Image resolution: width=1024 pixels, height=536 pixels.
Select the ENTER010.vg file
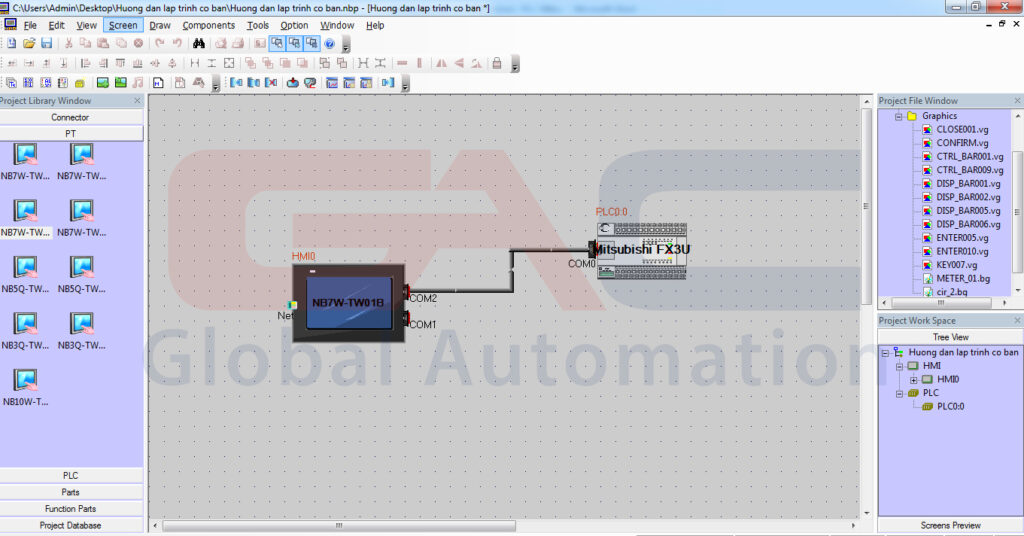(x=962, y=251)
